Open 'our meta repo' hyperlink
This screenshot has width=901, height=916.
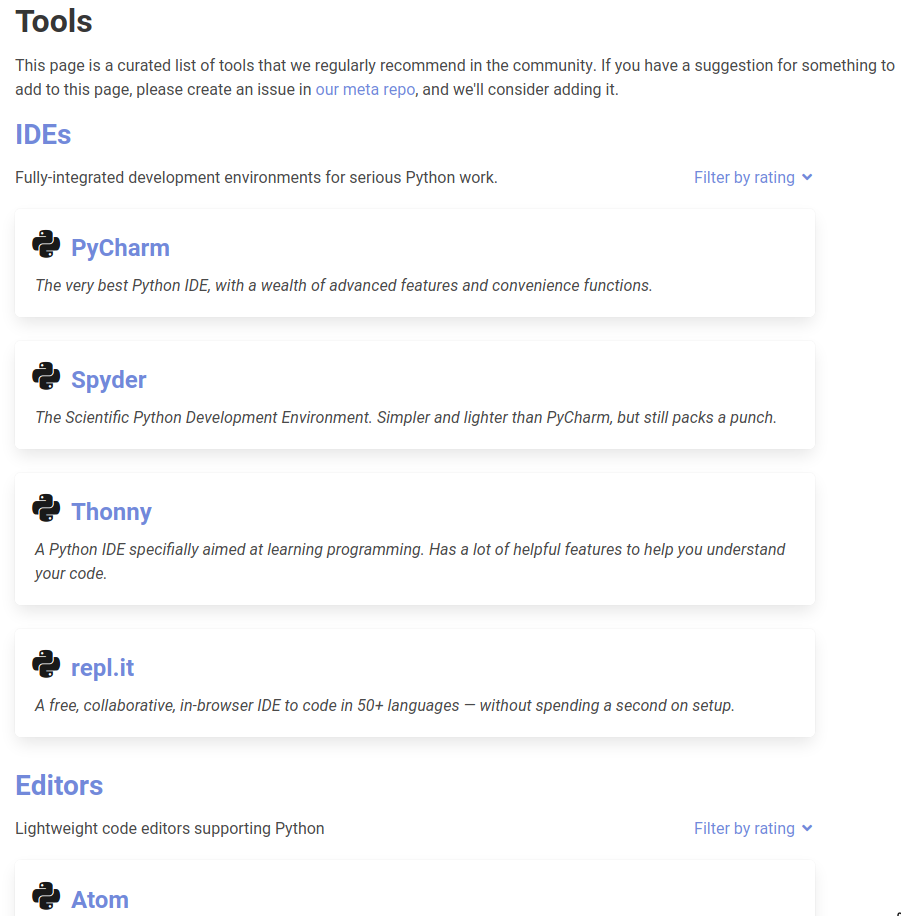tap(365, 89)
